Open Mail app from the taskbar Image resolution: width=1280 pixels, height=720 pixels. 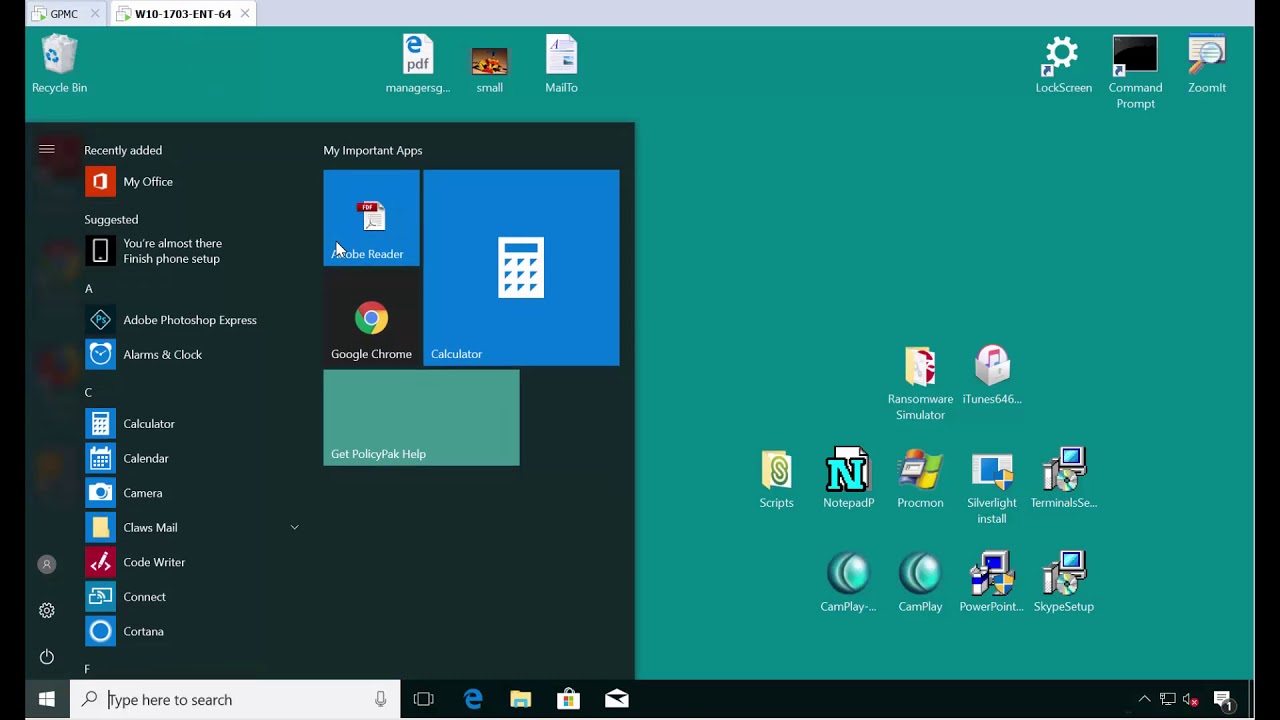(x=617, y=700)
